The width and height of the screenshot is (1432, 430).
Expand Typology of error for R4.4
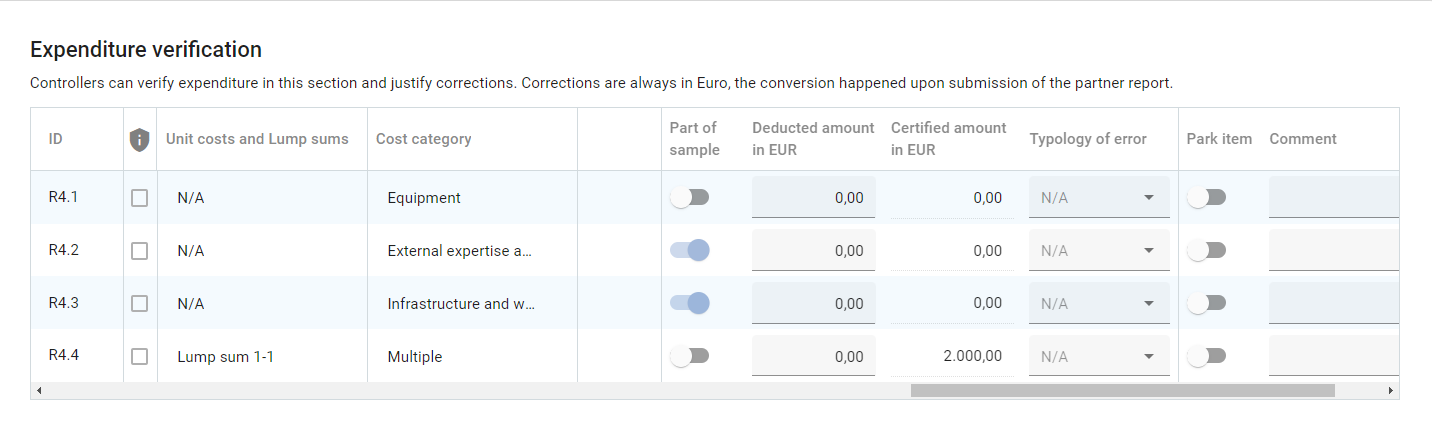1098,357
